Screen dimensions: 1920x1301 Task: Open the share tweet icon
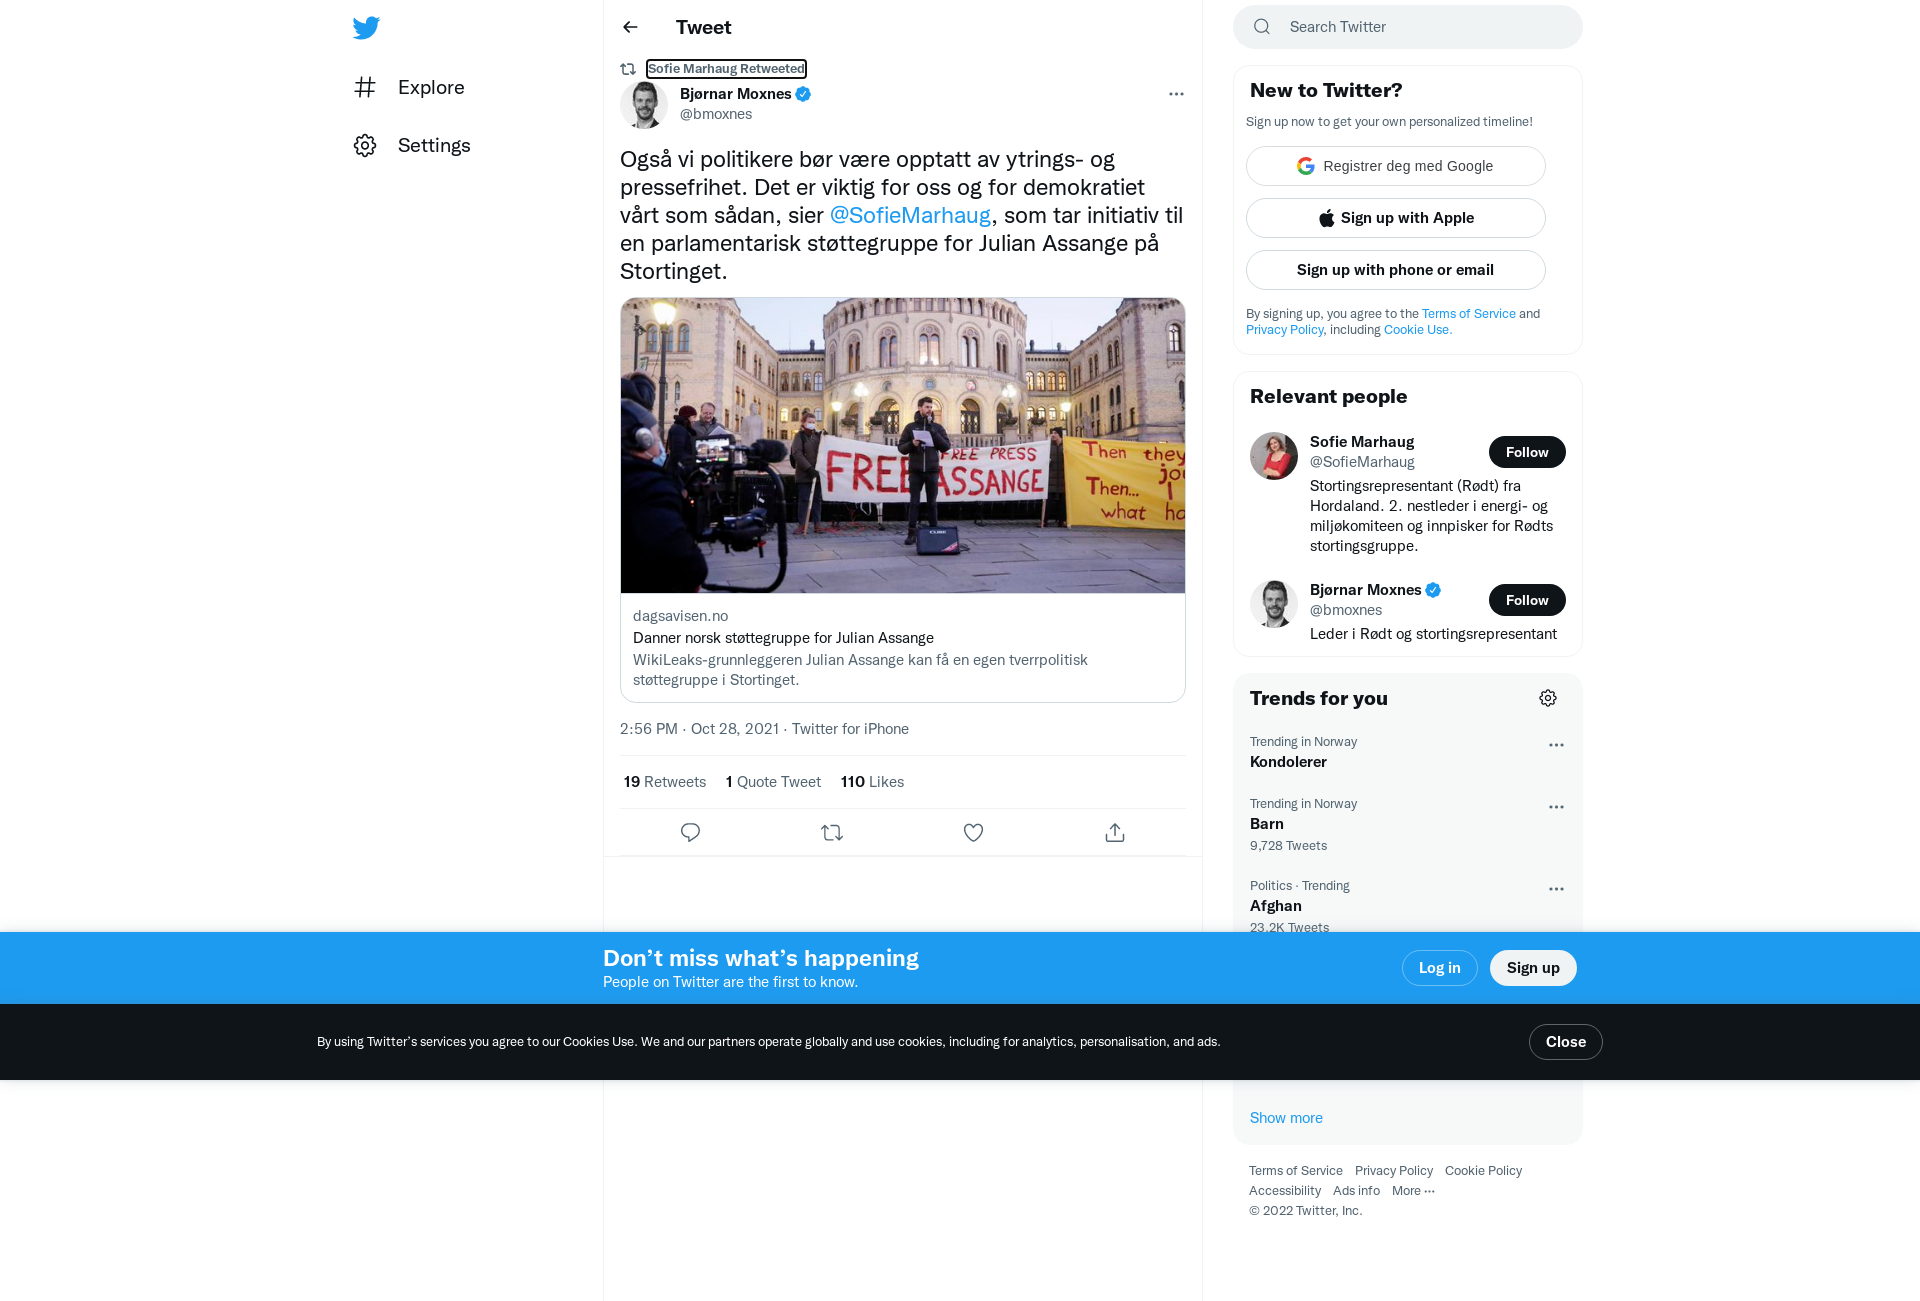(1115, 832)
